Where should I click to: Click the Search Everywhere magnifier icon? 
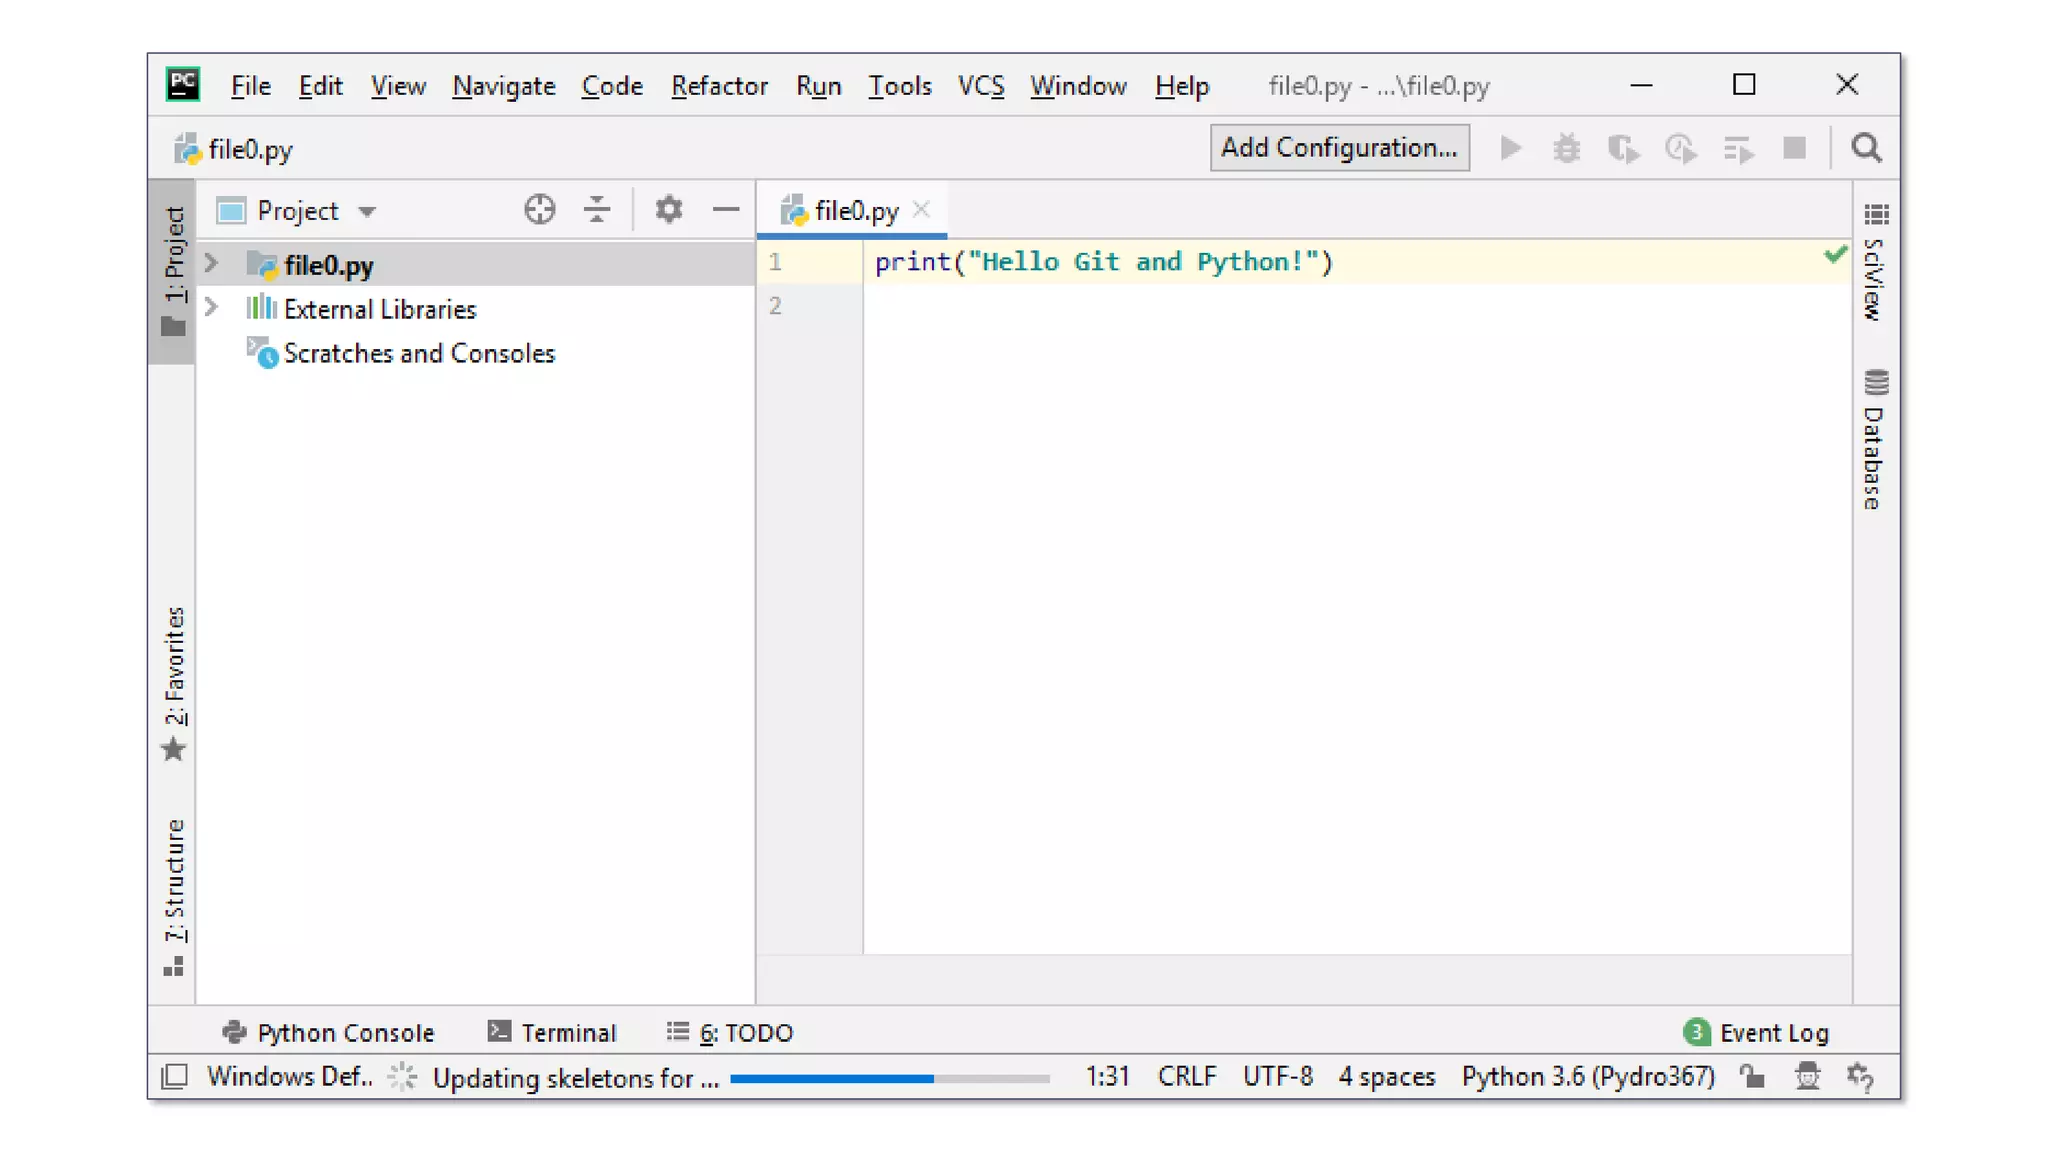(1866, 148)
